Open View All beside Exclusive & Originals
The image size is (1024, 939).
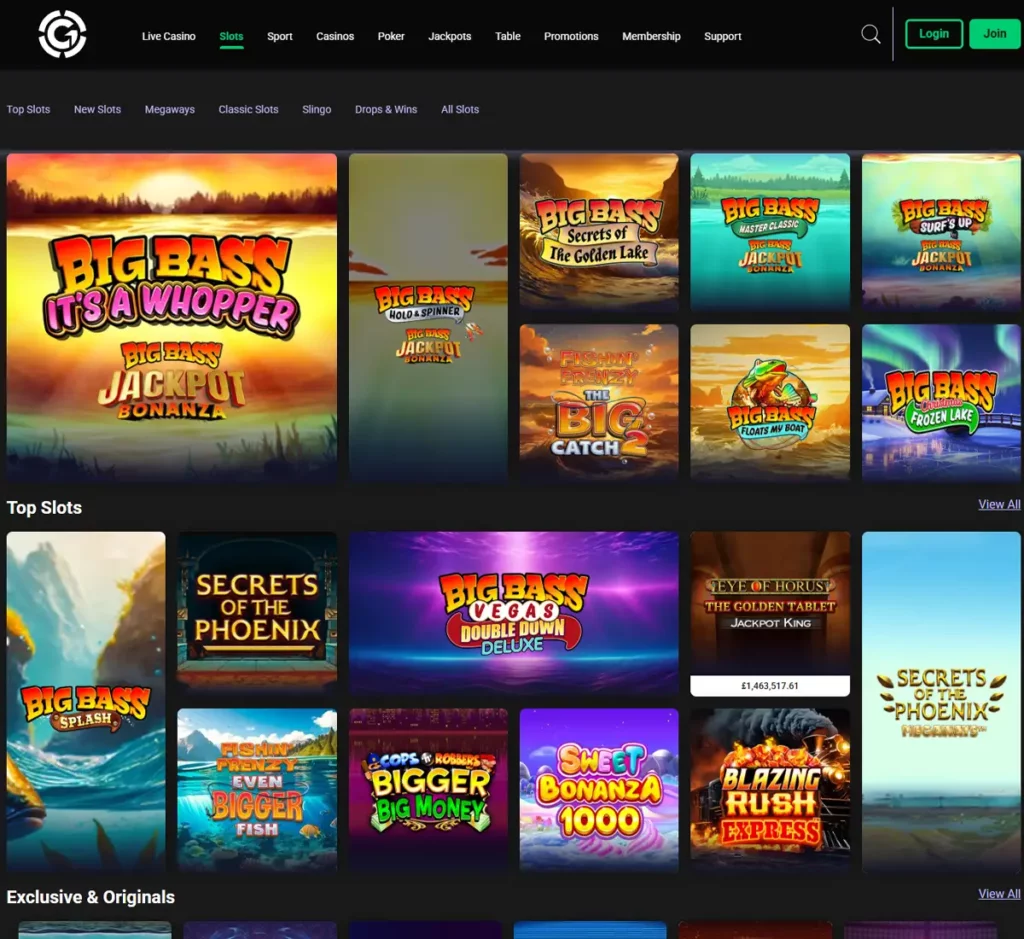[998, 893]
